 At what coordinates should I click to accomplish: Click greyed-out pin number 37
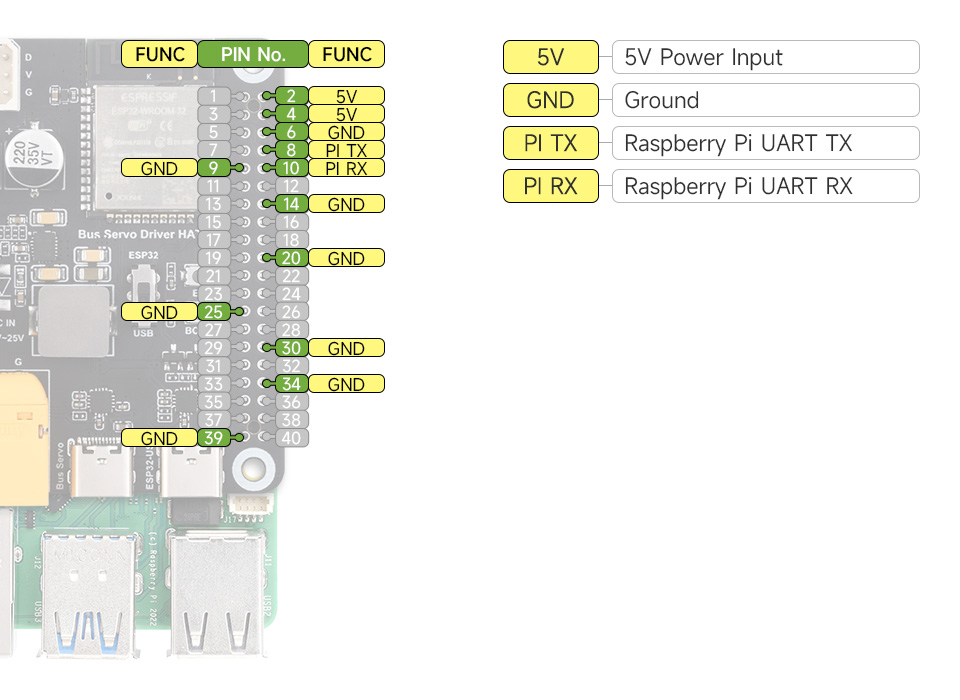click(x=214, y=420)
